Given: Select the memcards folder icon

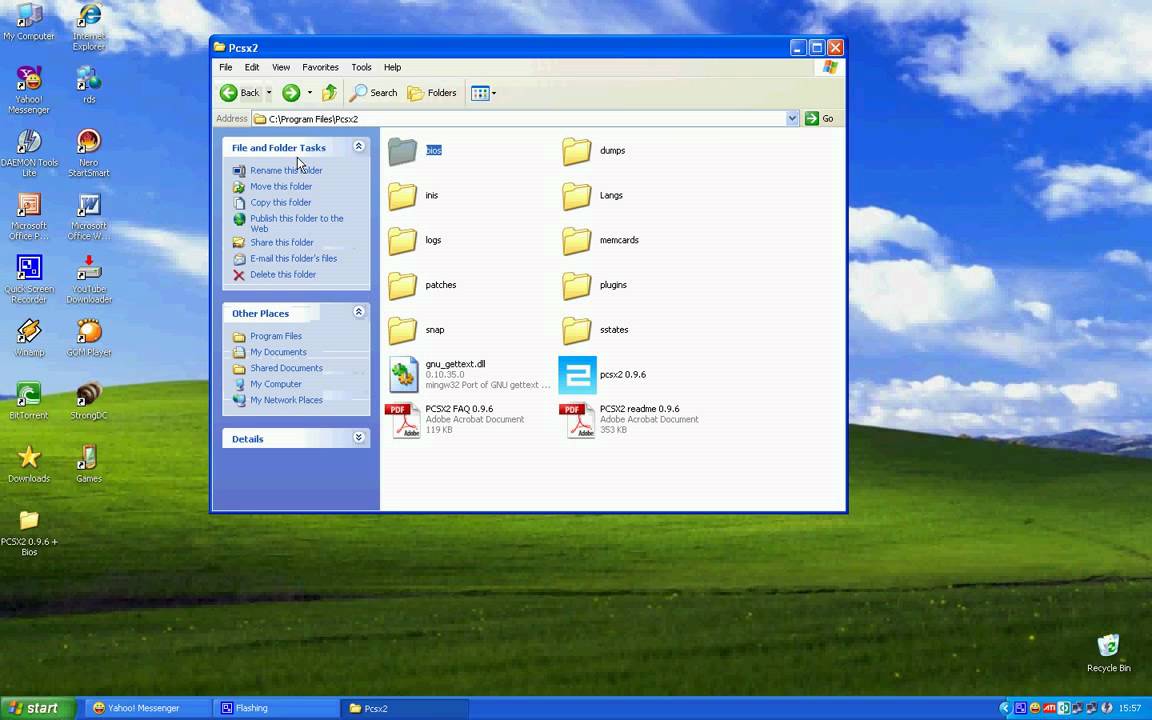Looking at the screenshot, I should 577,240.
